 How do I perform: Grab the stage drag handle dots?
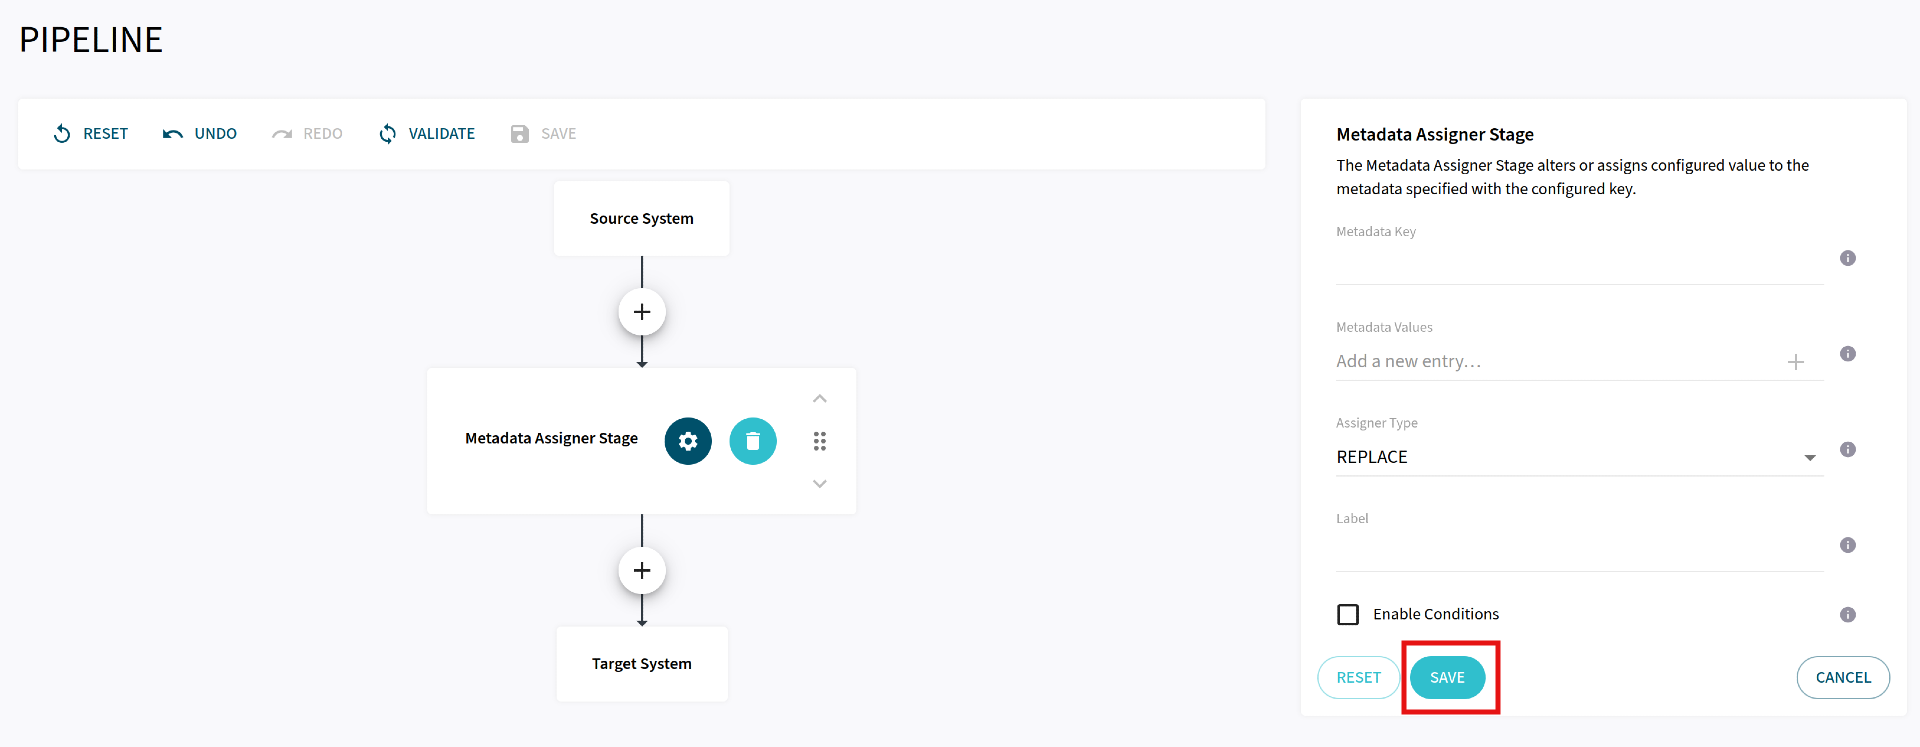click(820, 441)
